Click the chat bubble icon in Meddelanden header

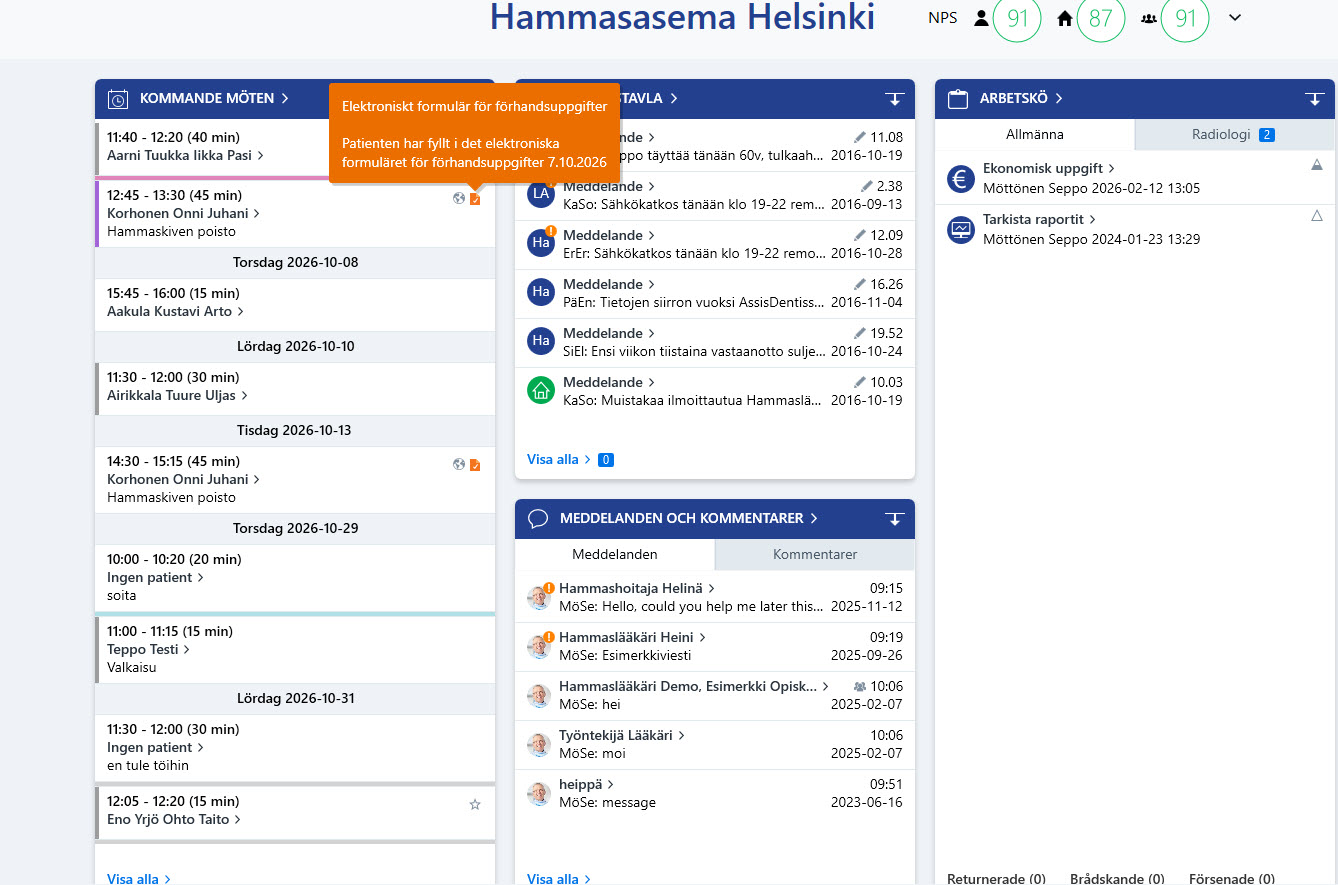click(538, 519)
